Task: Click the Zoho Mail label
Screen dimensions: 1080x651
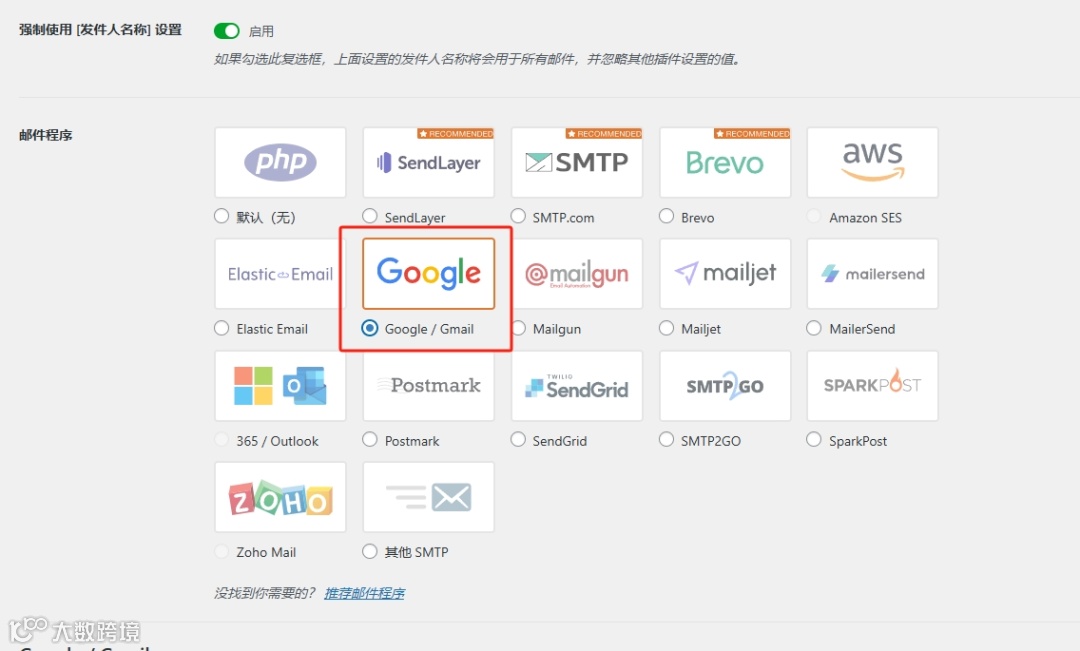Action: 266,552
